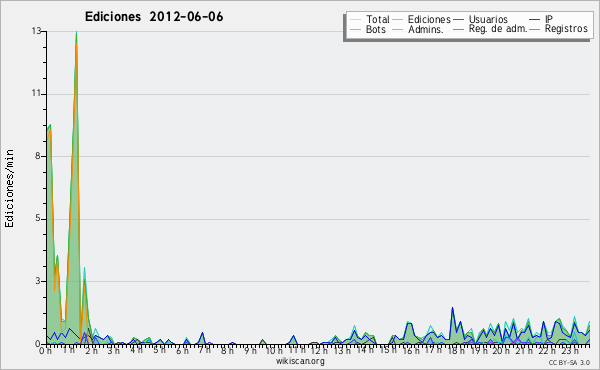600x370 pixels.
Task: Click the x-axis label '23 h'
Action: click(x=569, y=350)
